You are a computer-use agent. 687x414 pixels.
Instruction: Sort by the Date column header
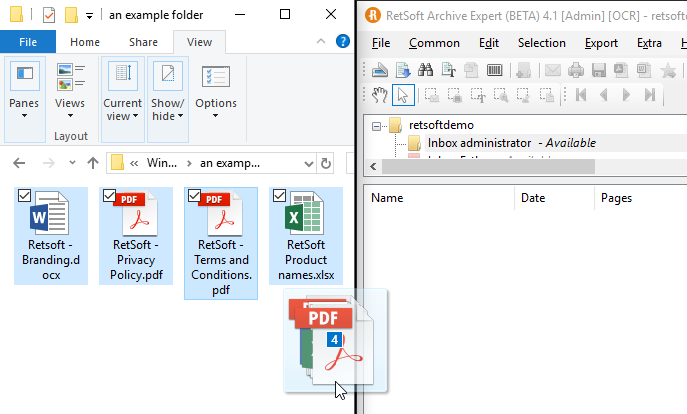555,198
